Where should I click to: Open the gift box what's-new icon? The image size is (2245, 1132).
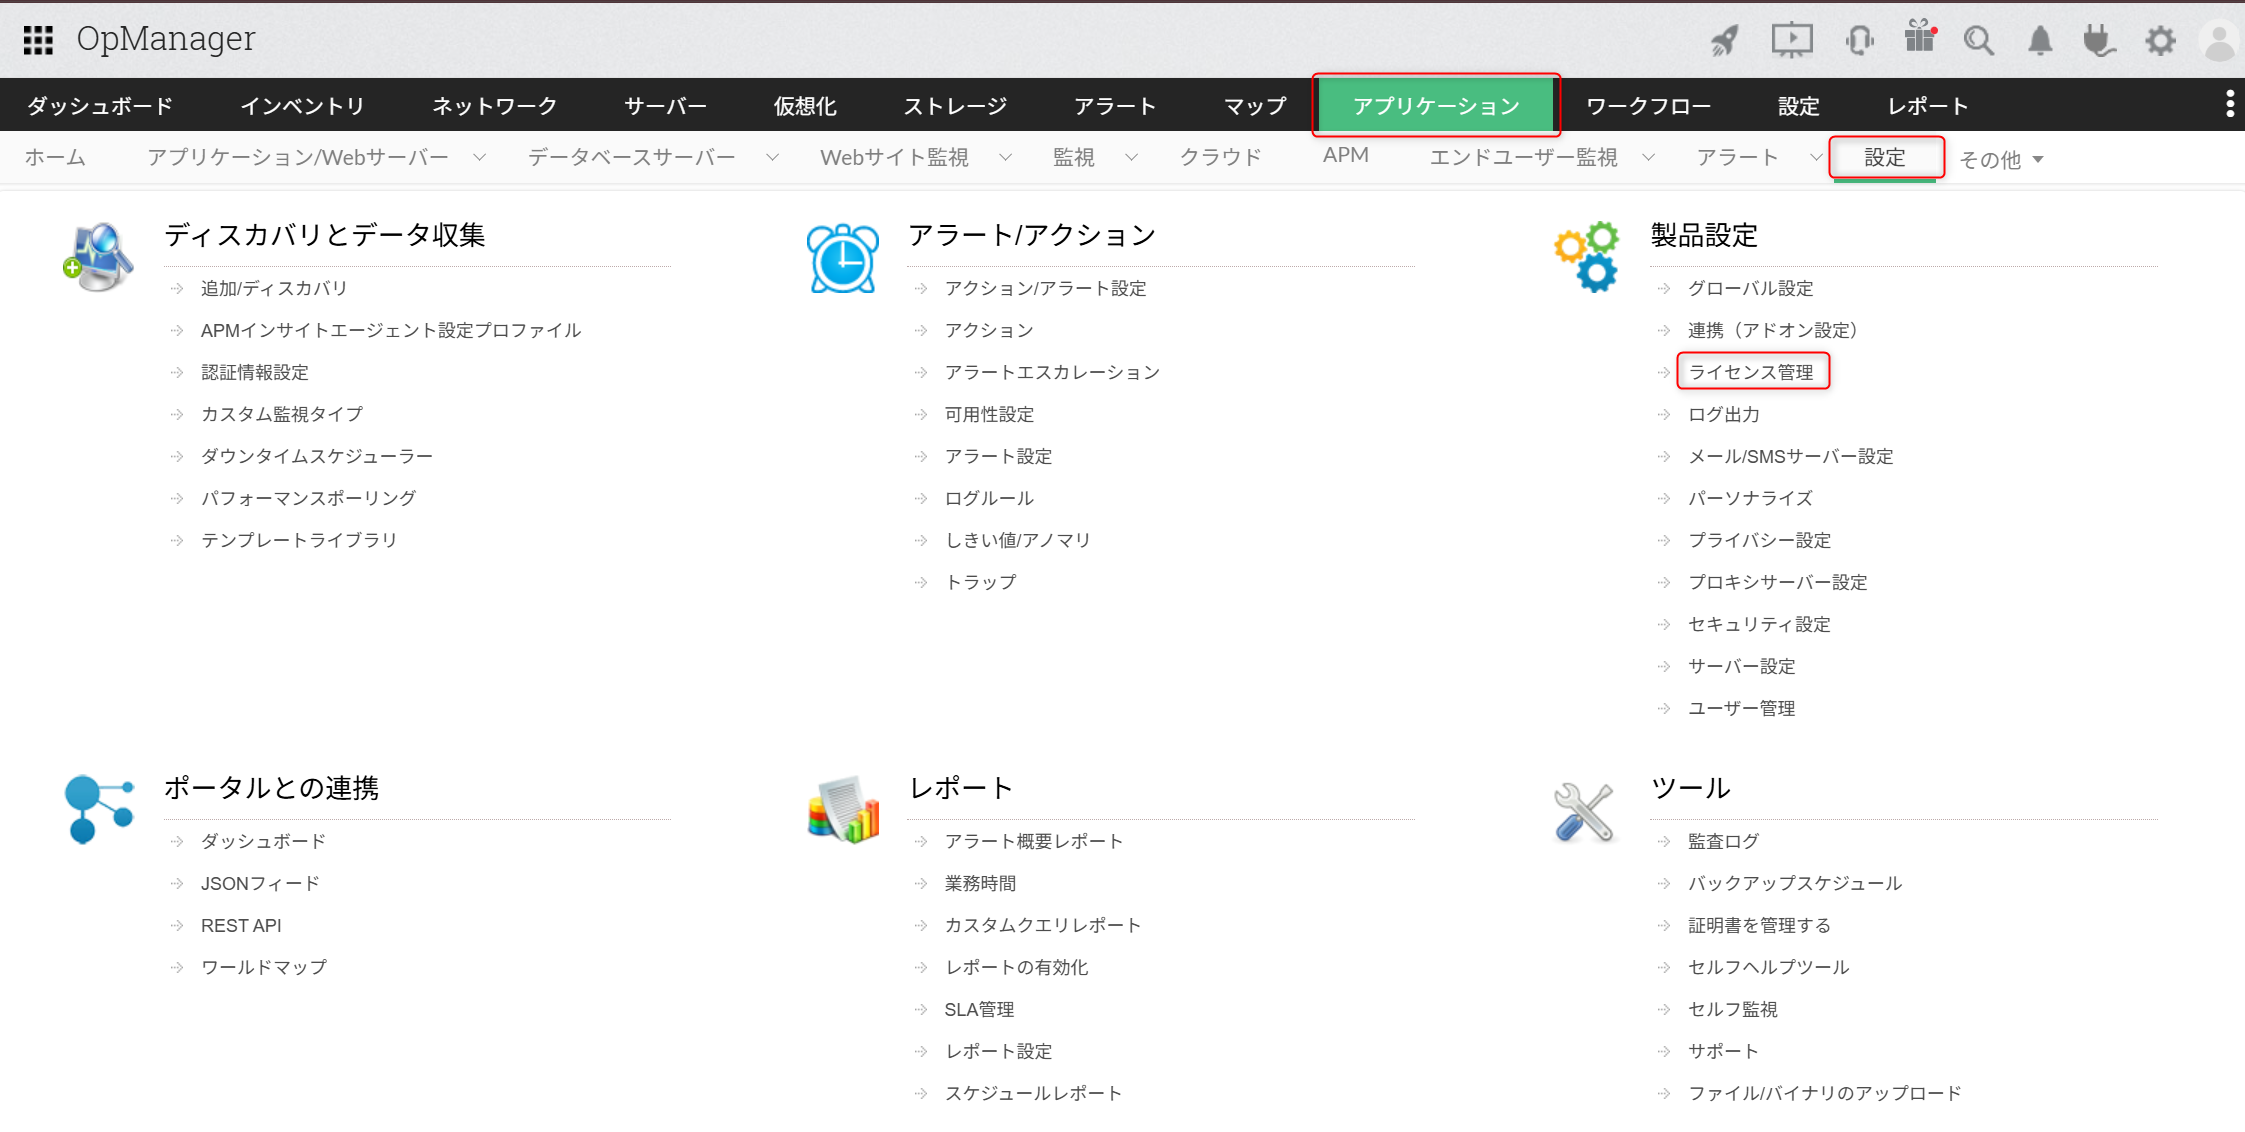pyautogui.click(x=1919, y=39)
